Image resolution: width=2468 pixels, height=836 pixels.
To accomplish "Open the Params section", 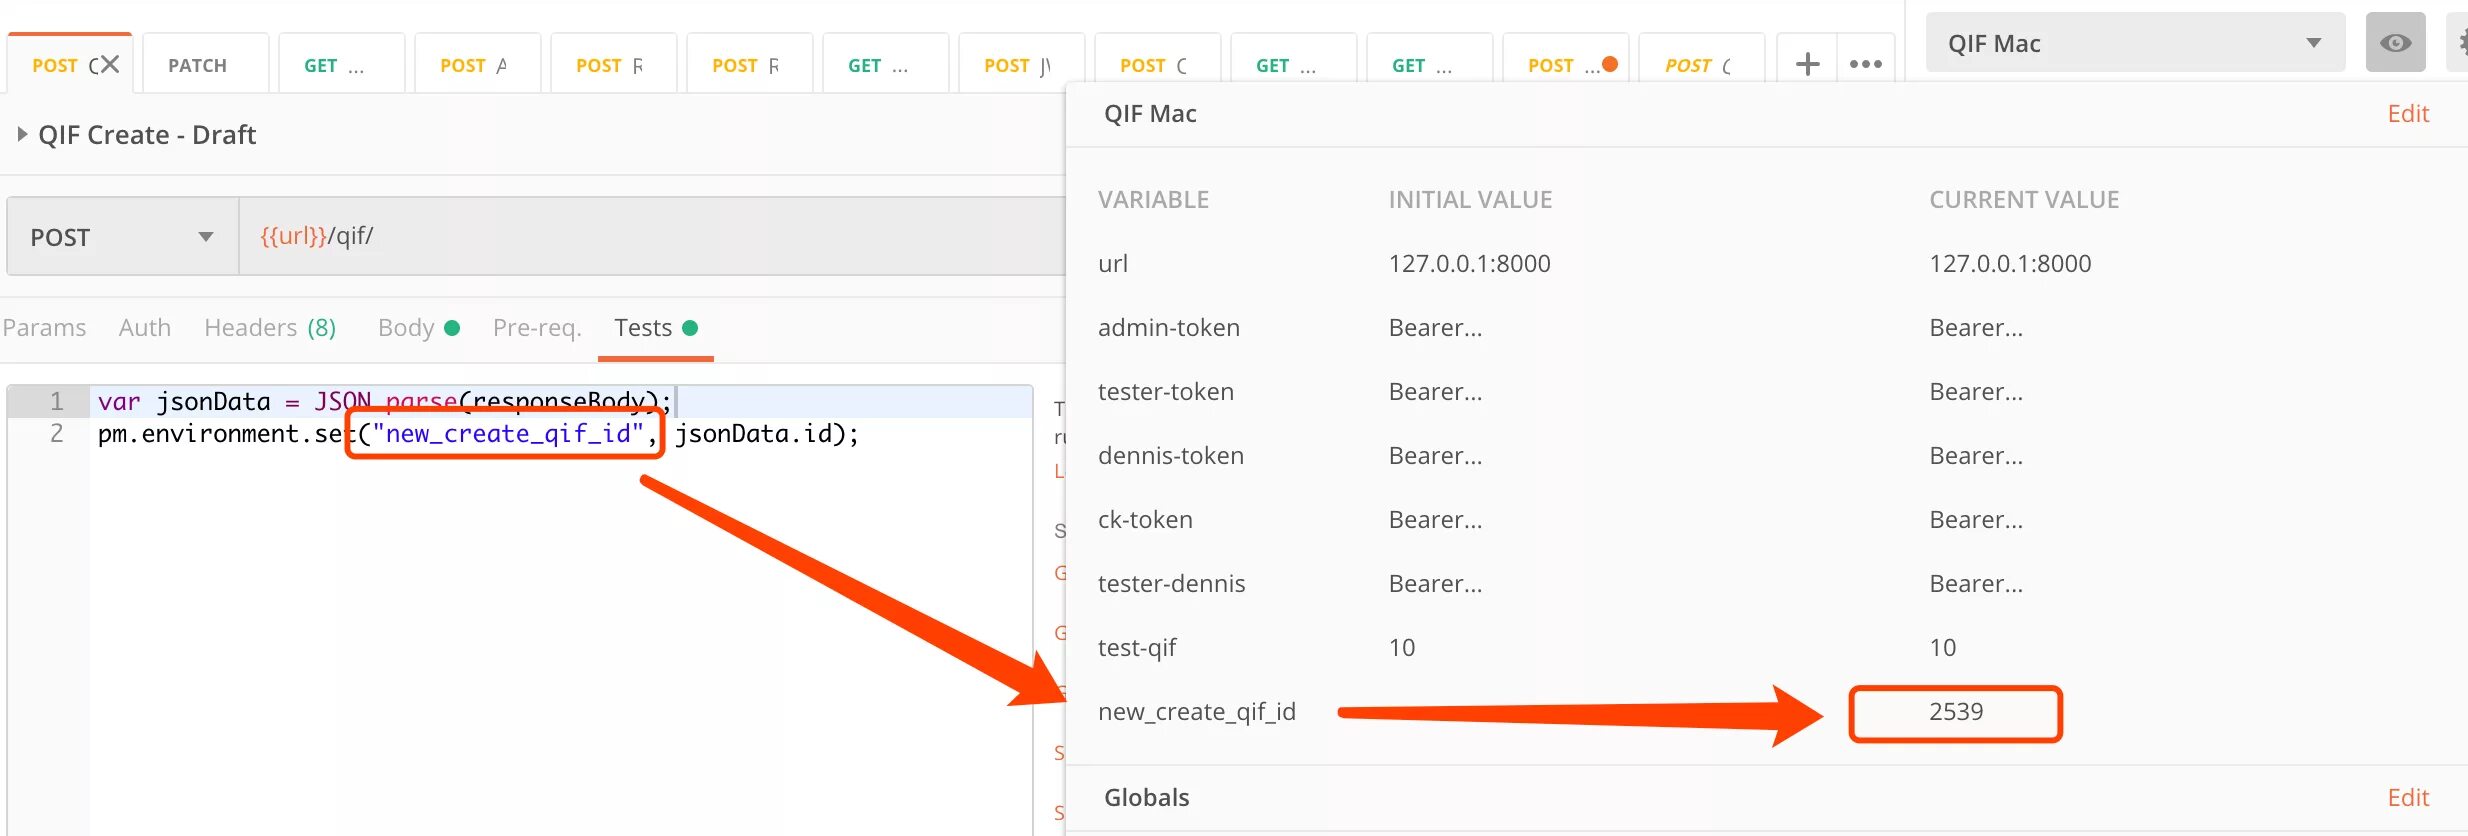I will pos(44,328).
